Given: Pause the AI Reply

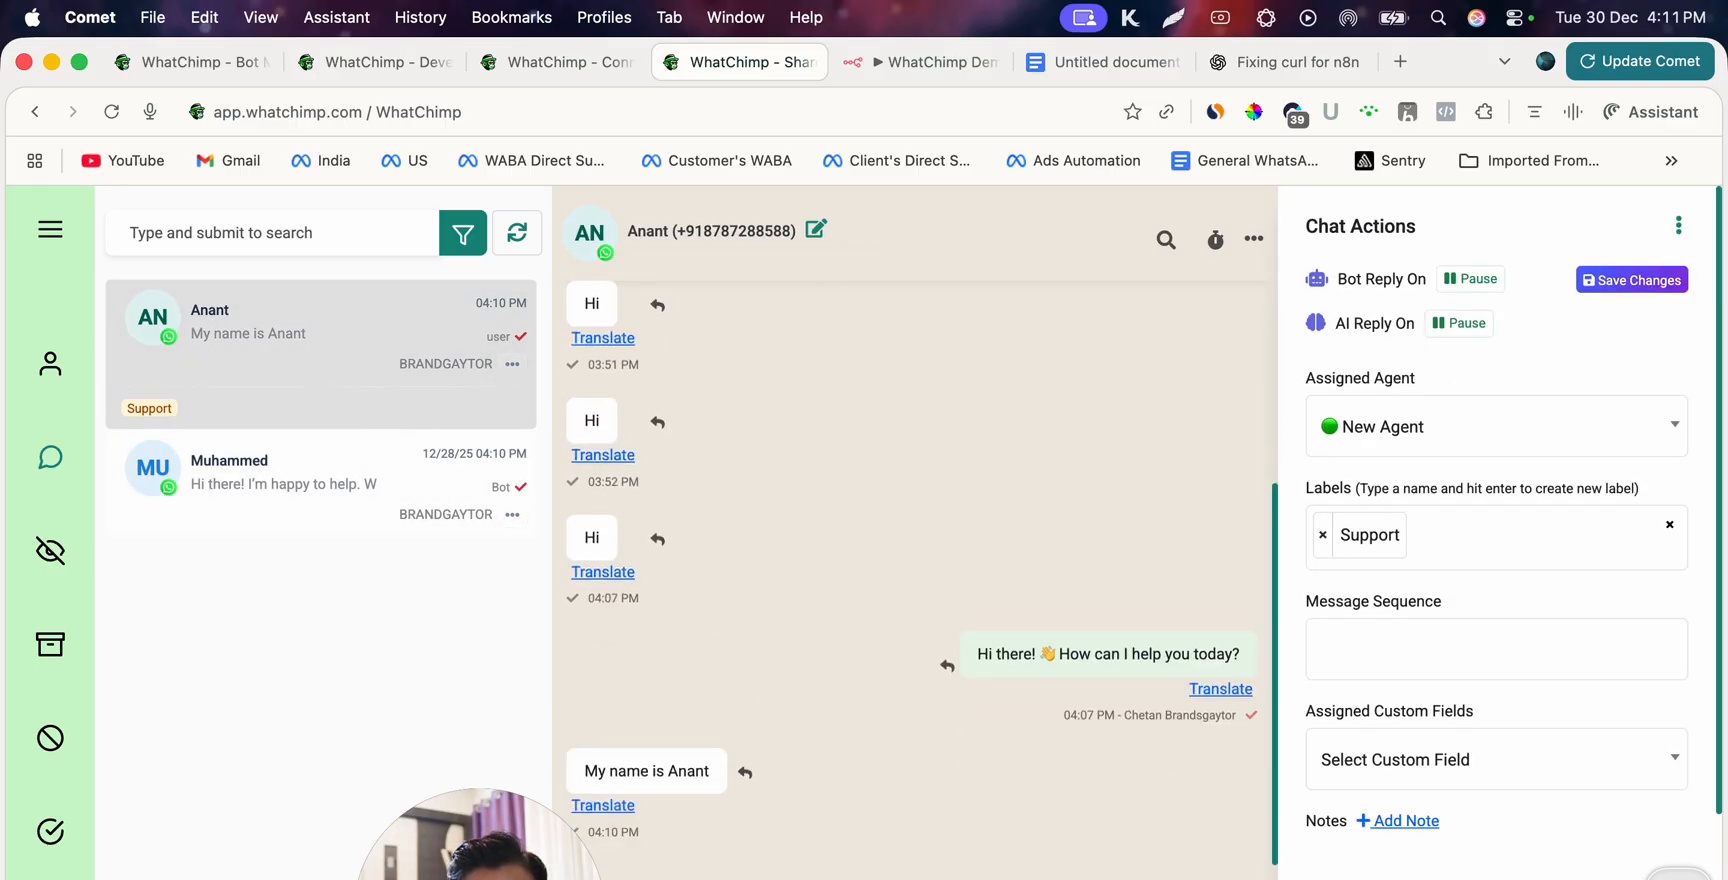Looking at the screenshot, I should point(1459,323).
